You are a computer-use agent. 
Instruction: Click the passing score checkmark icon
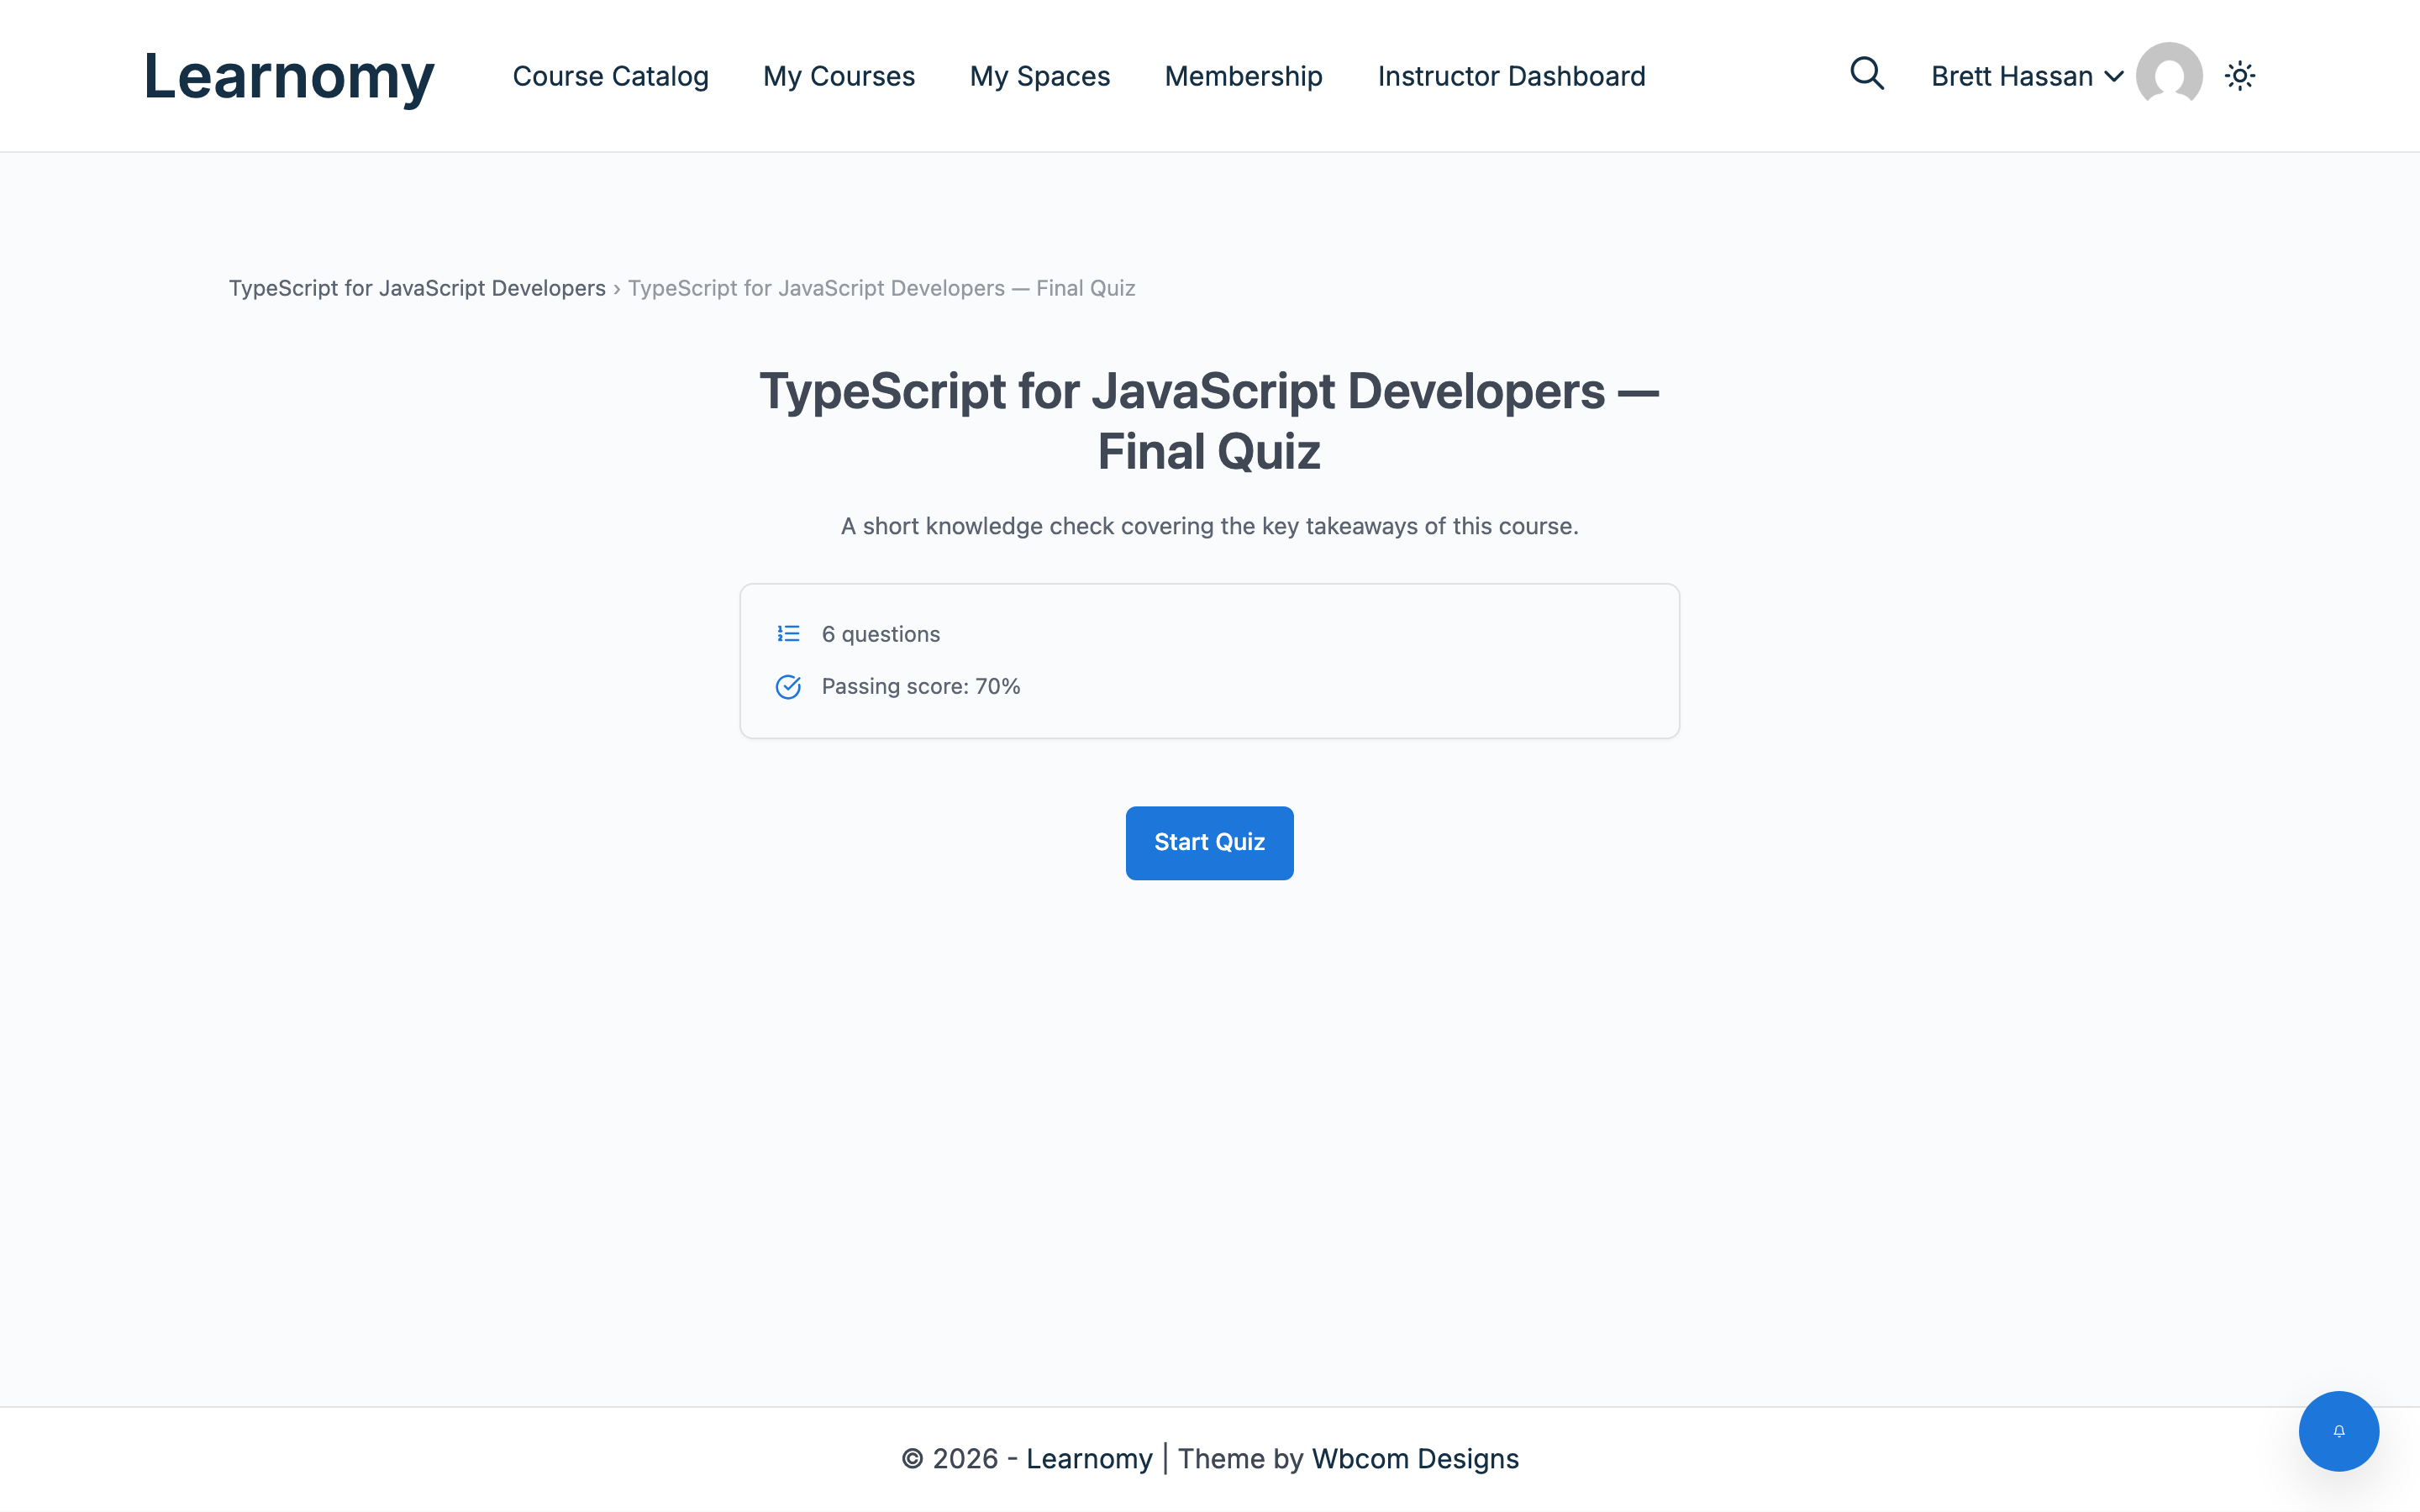point(788,687)
